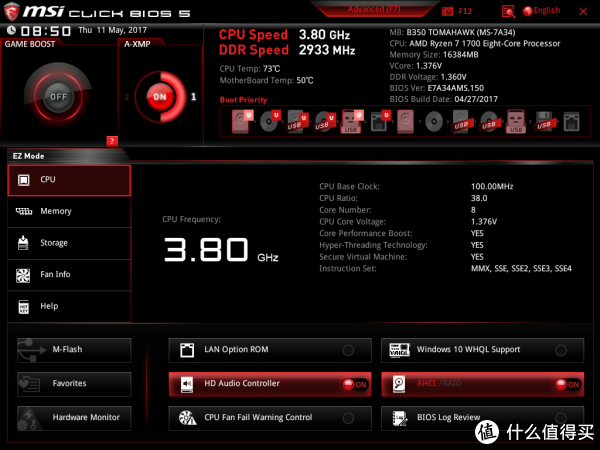Select UEFI optical disc boot device
600x450 pixels.
(269, 121)
